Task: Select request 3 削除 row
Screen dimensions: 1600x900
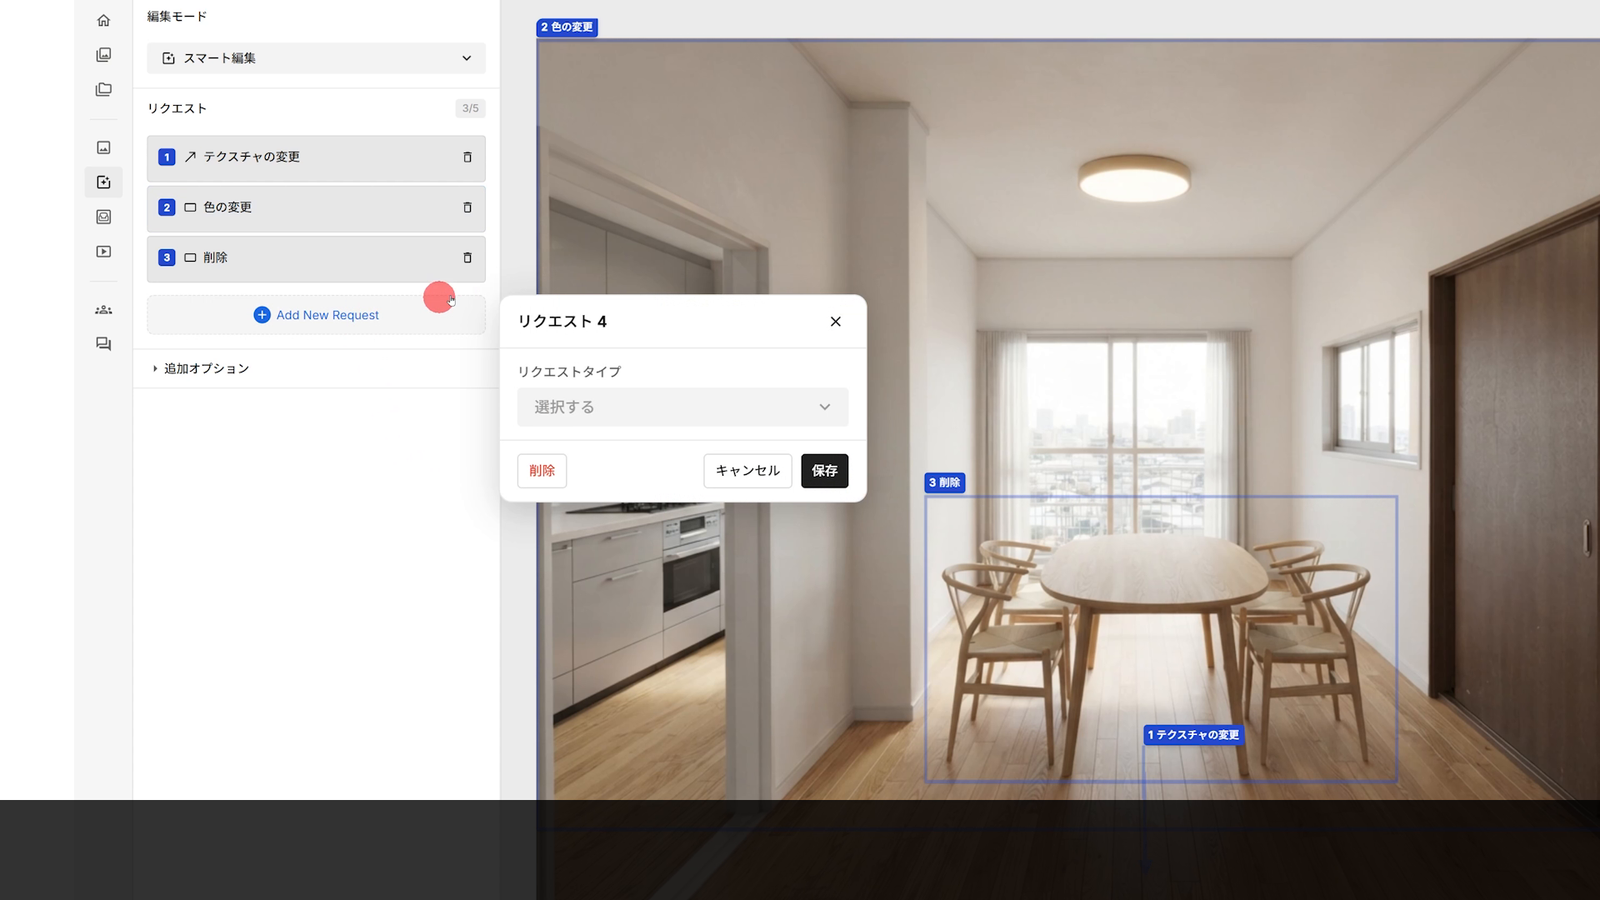Action: (x=316, y=258)
